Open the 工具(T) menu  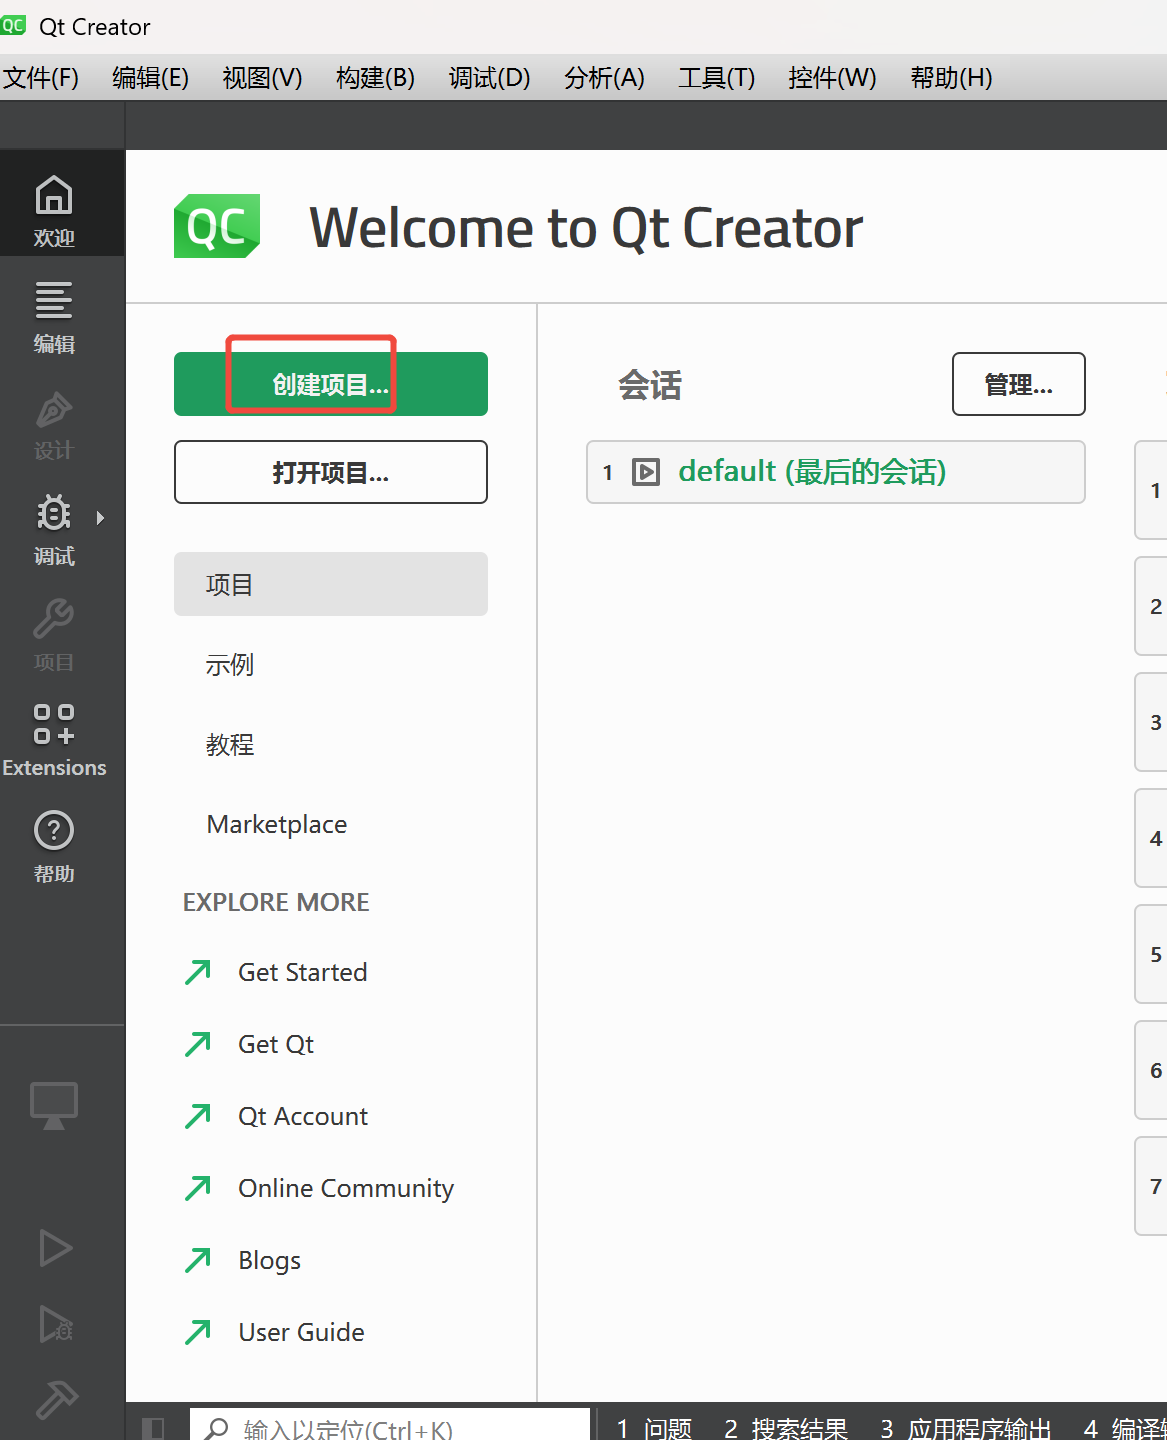717,78
